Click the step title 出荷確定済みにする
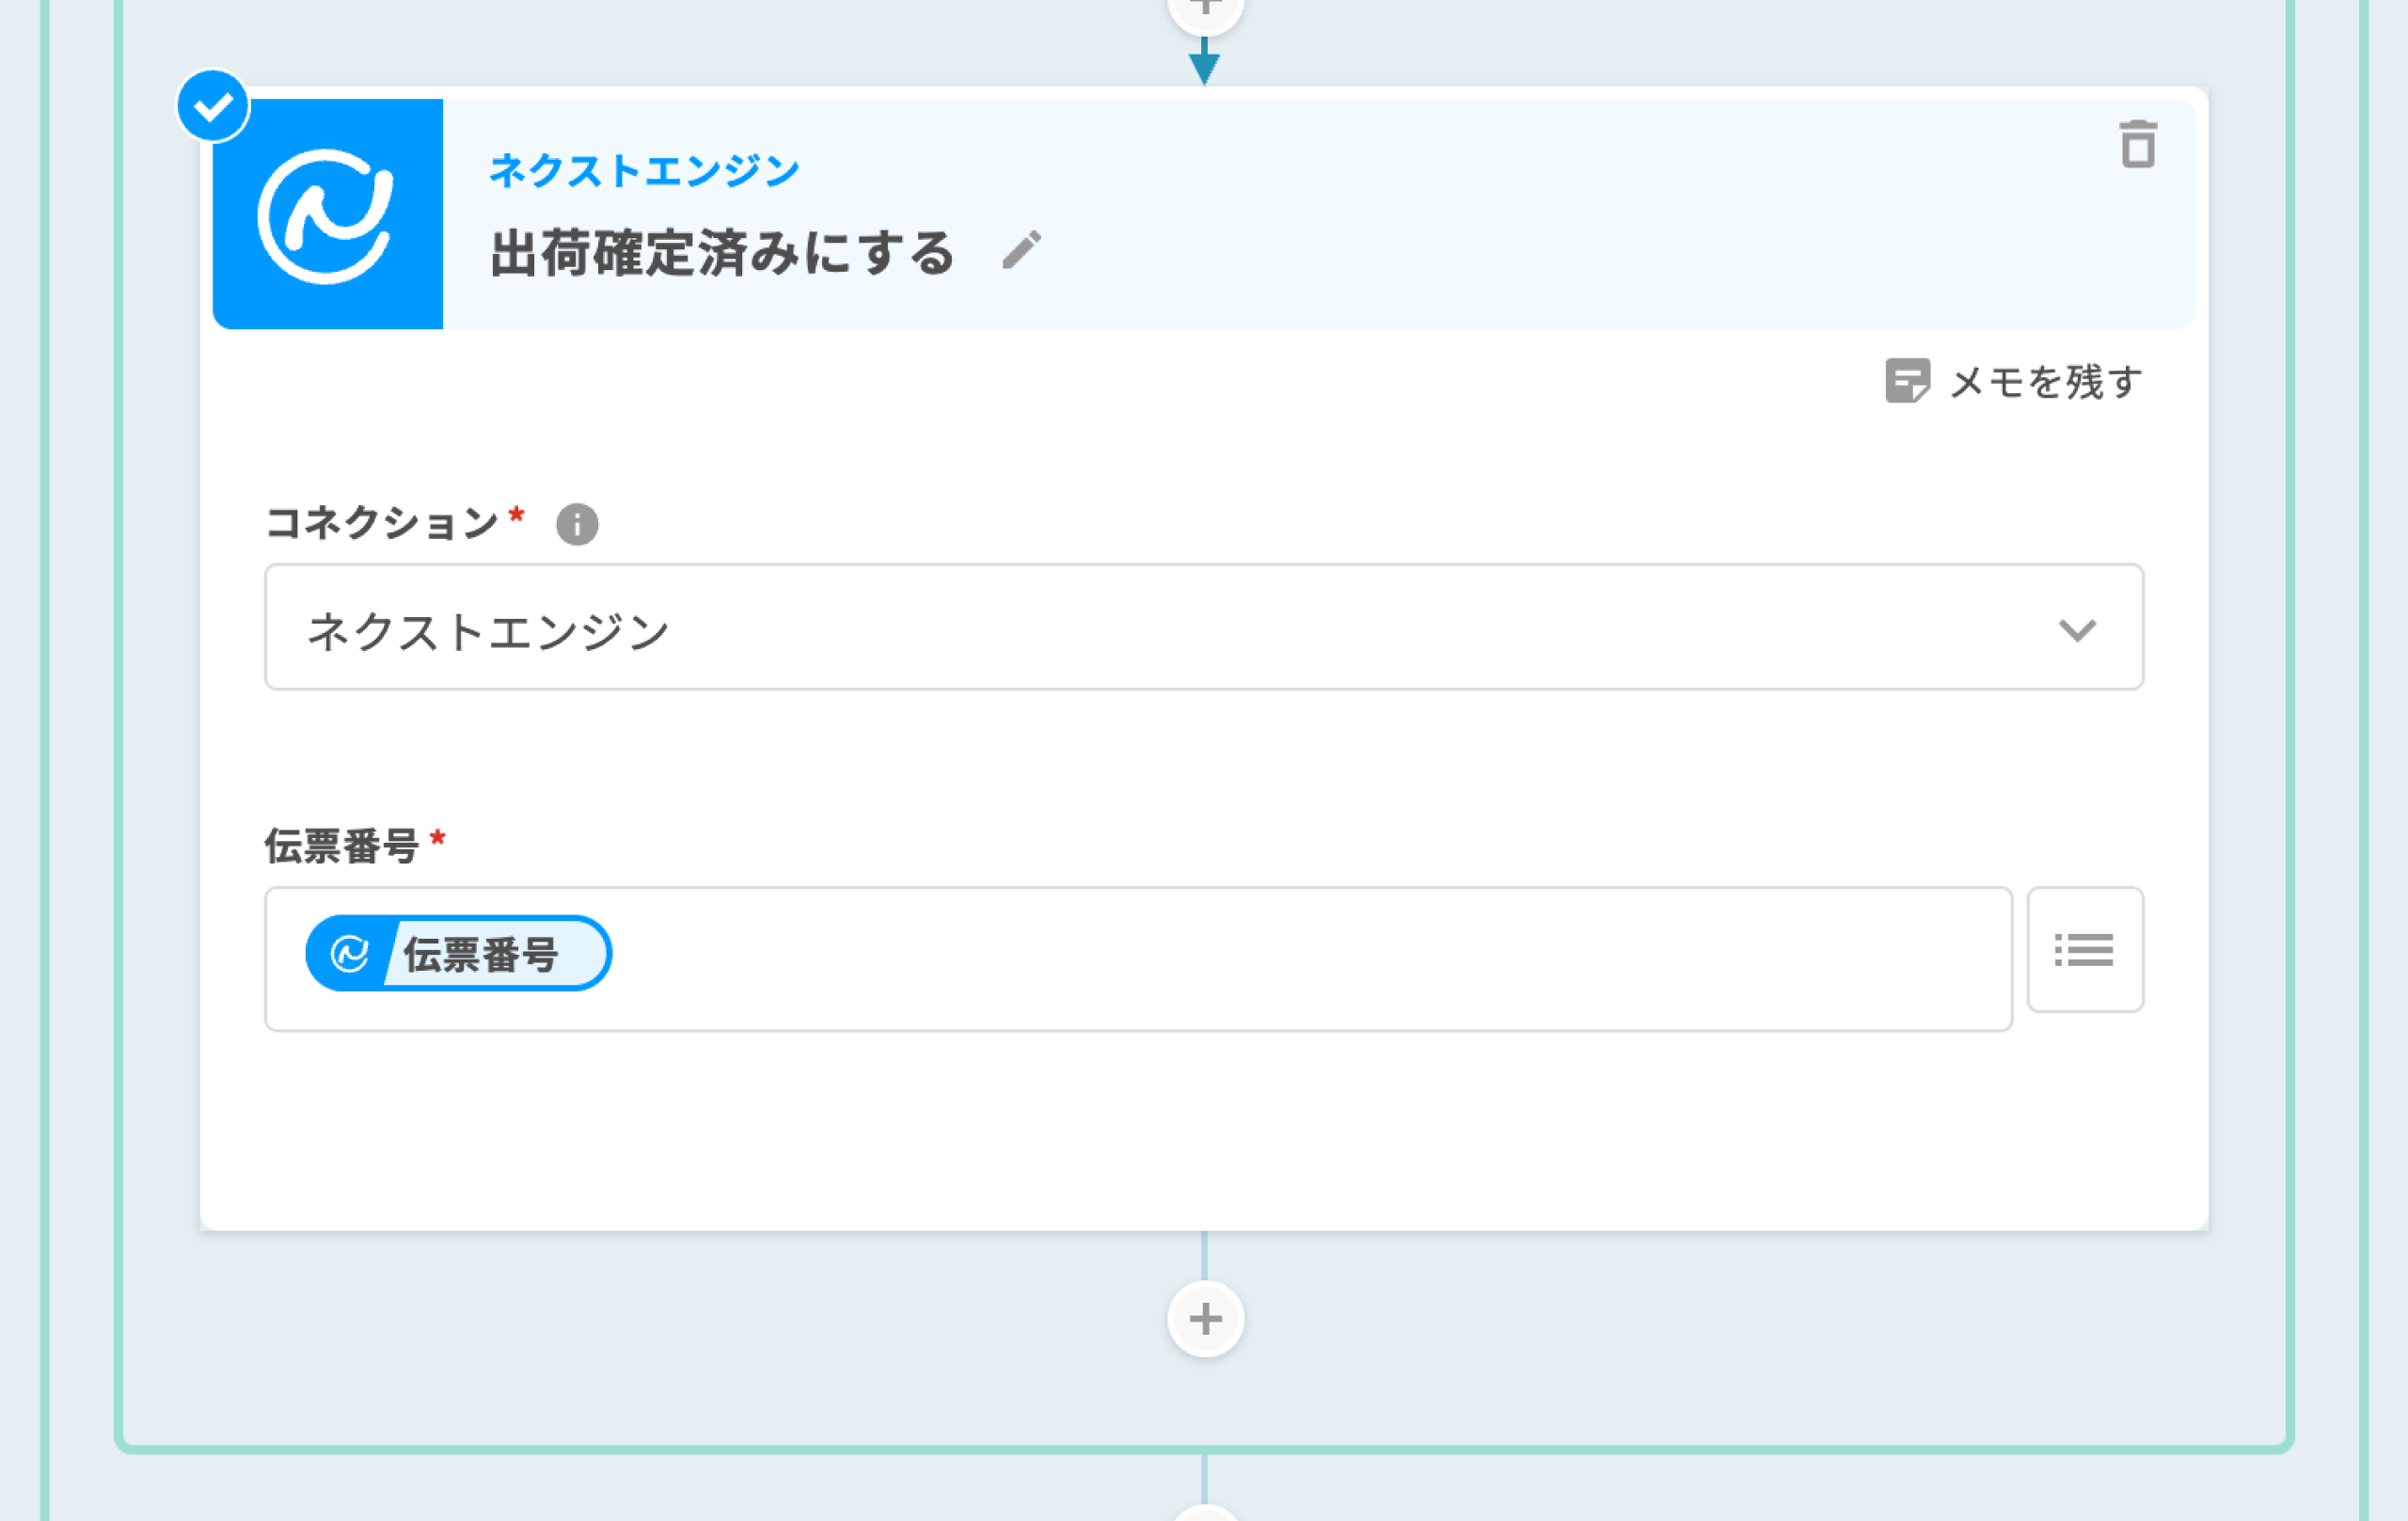The height and width of the screenshot is (1521, 2408). pyautogui.click(x=722, y=252)
